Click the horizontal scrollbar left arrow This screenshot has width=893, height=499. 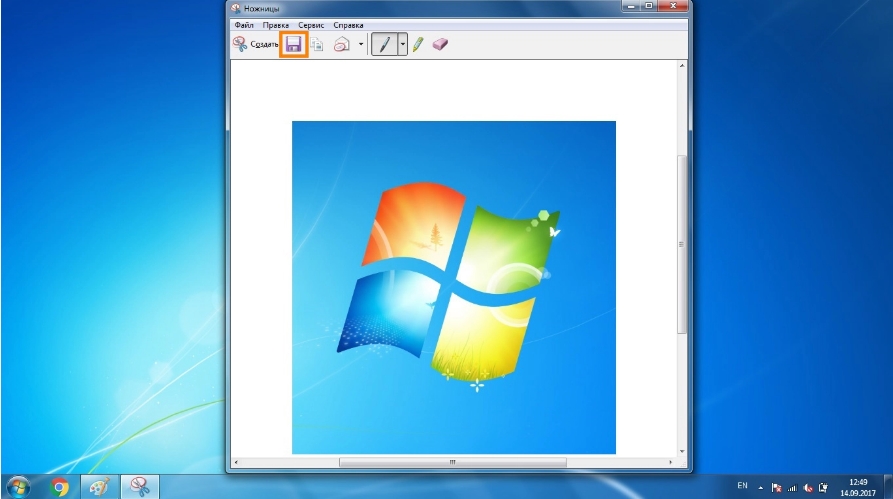(236, 462)
